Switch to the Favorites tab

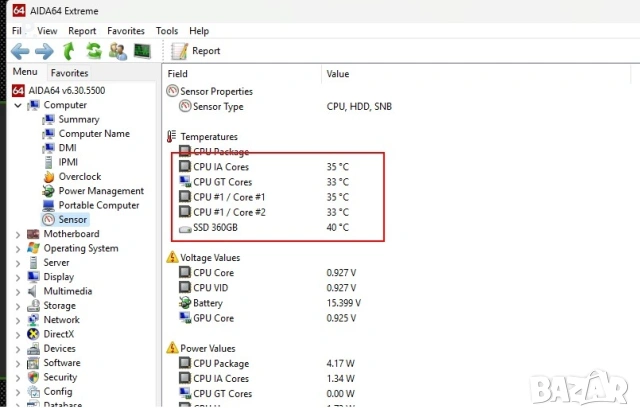pos(69,73)
